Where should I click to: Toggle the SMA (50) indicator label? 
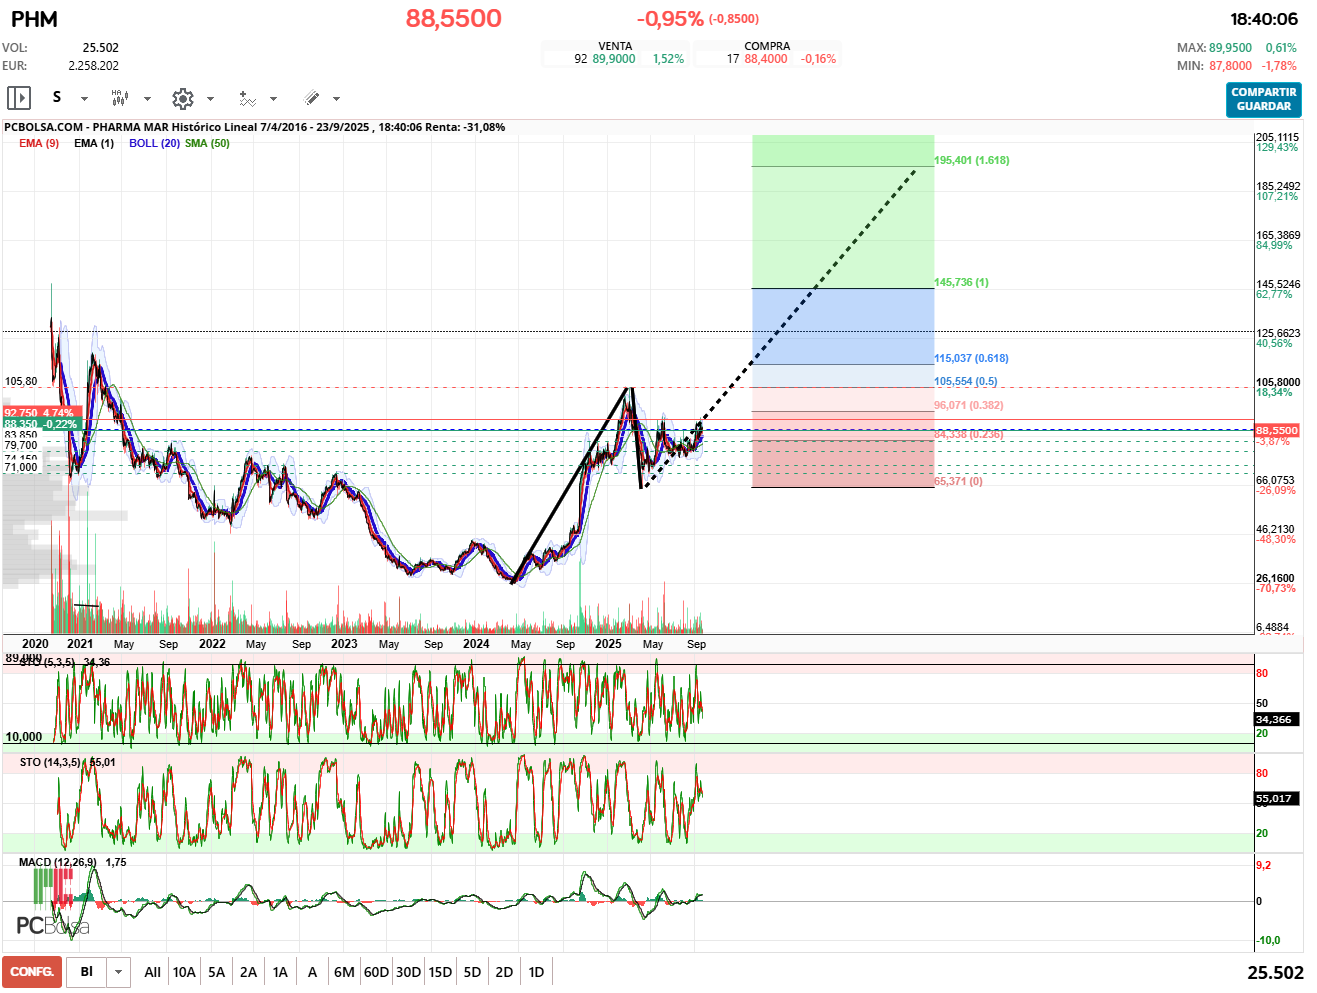[x=207, y=143]
